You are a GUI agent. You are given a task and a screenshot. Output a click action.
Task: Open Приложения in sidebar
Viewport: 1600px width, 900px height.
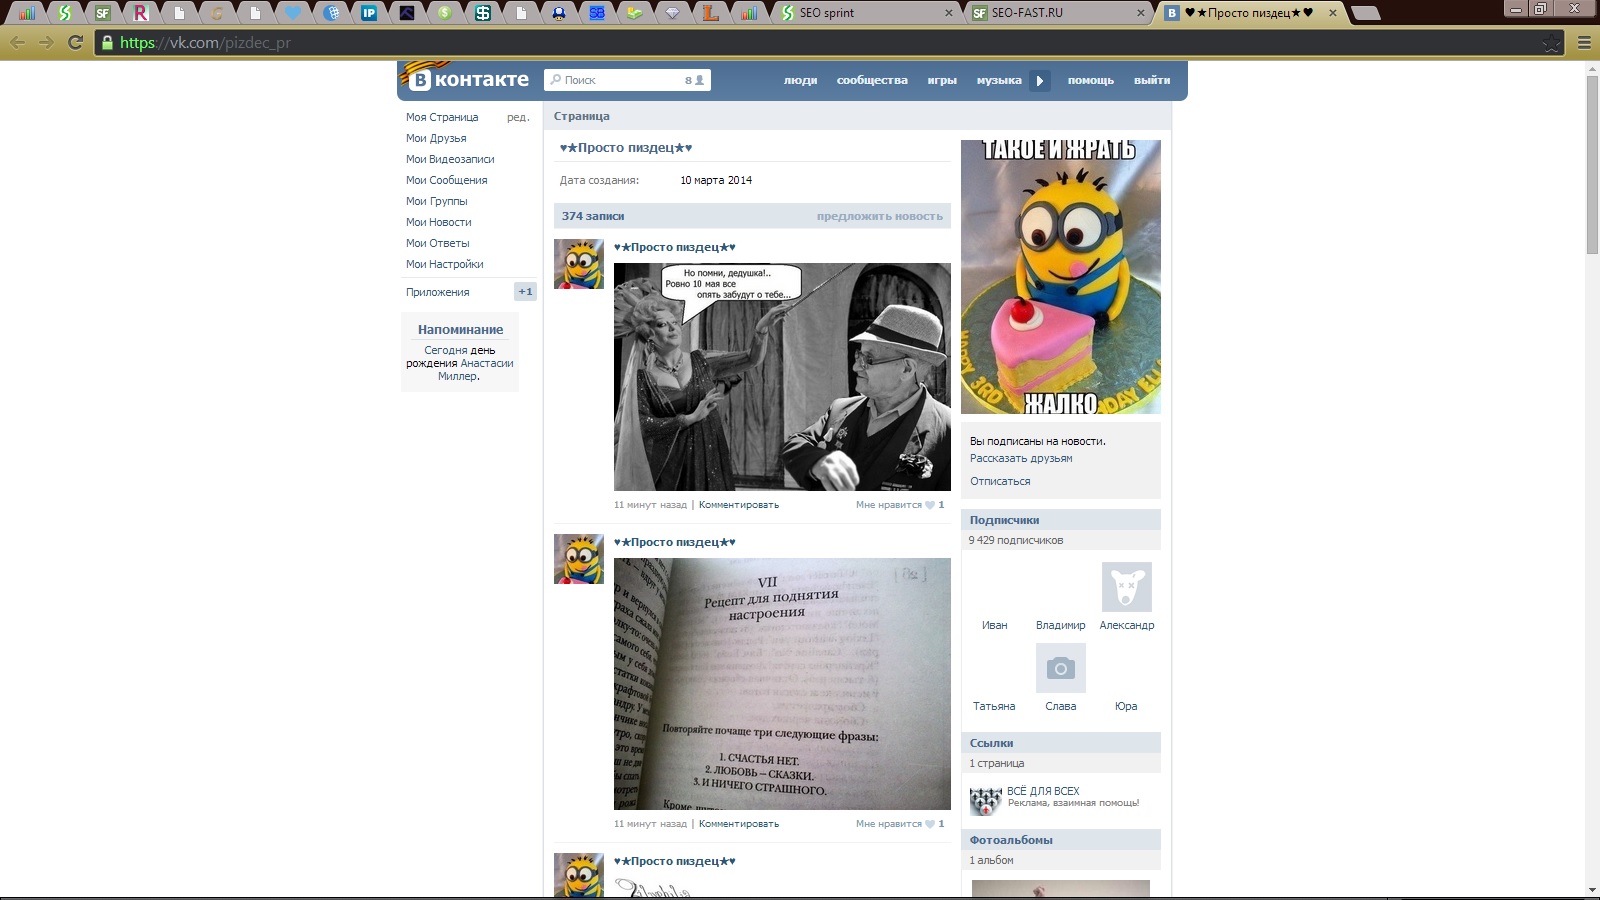point(437,292)
